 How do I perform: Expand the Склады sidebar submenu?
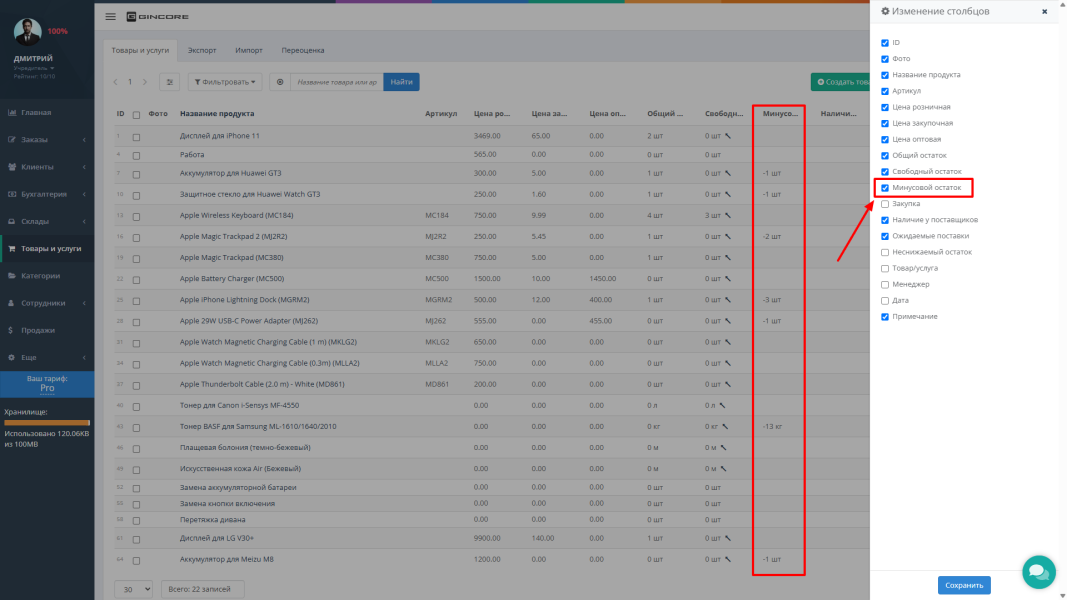pos(84,221)
